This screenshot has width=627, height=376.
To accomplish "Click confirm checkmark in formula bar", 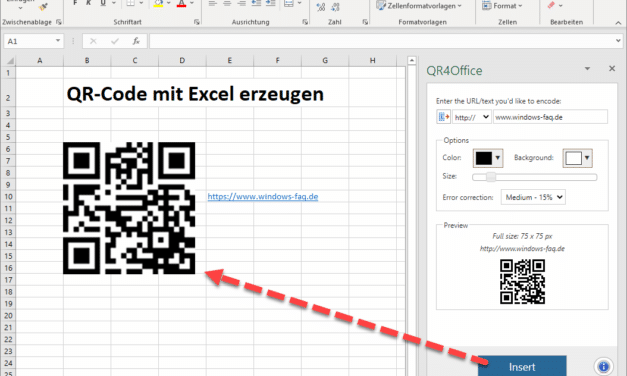I will pyautogui.click(x=115, y=41).
